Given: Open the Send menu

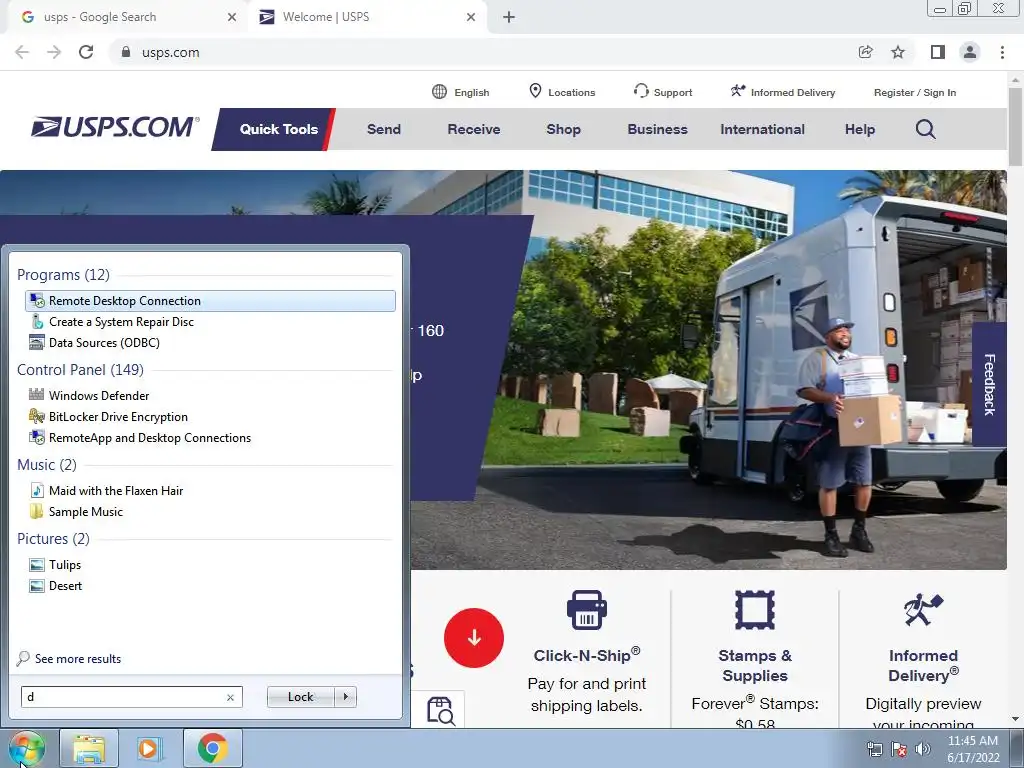Looking at the screenshot, I should point(384,129).
